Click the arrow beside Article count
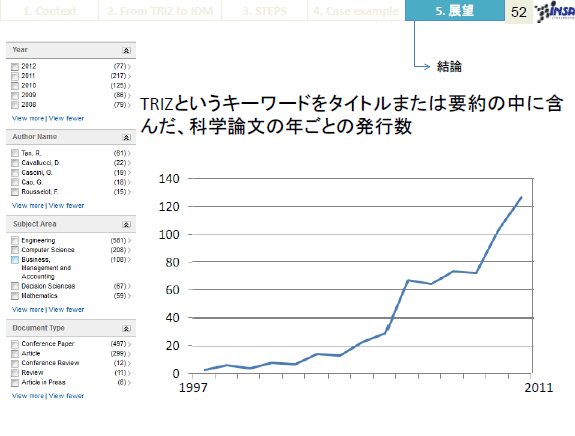 pyautogui.click(x=129, y=354)
